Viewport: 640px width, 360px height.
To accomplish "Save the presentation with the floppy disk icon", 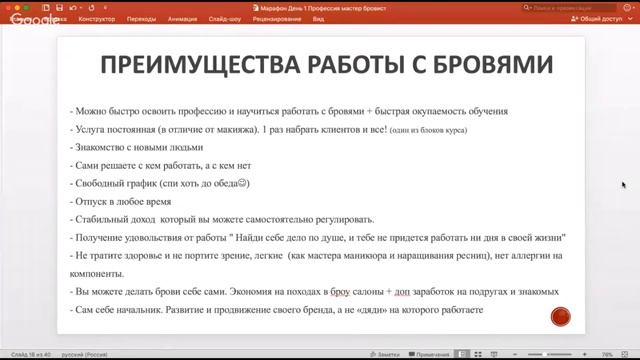I will [x=60, y=8].
